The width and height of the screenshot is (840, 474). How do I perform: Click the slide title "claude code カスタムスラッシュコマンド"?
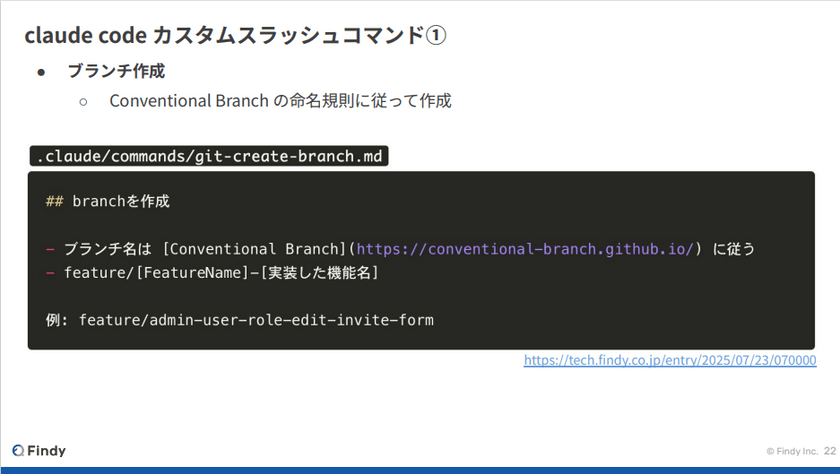(224, 35)
